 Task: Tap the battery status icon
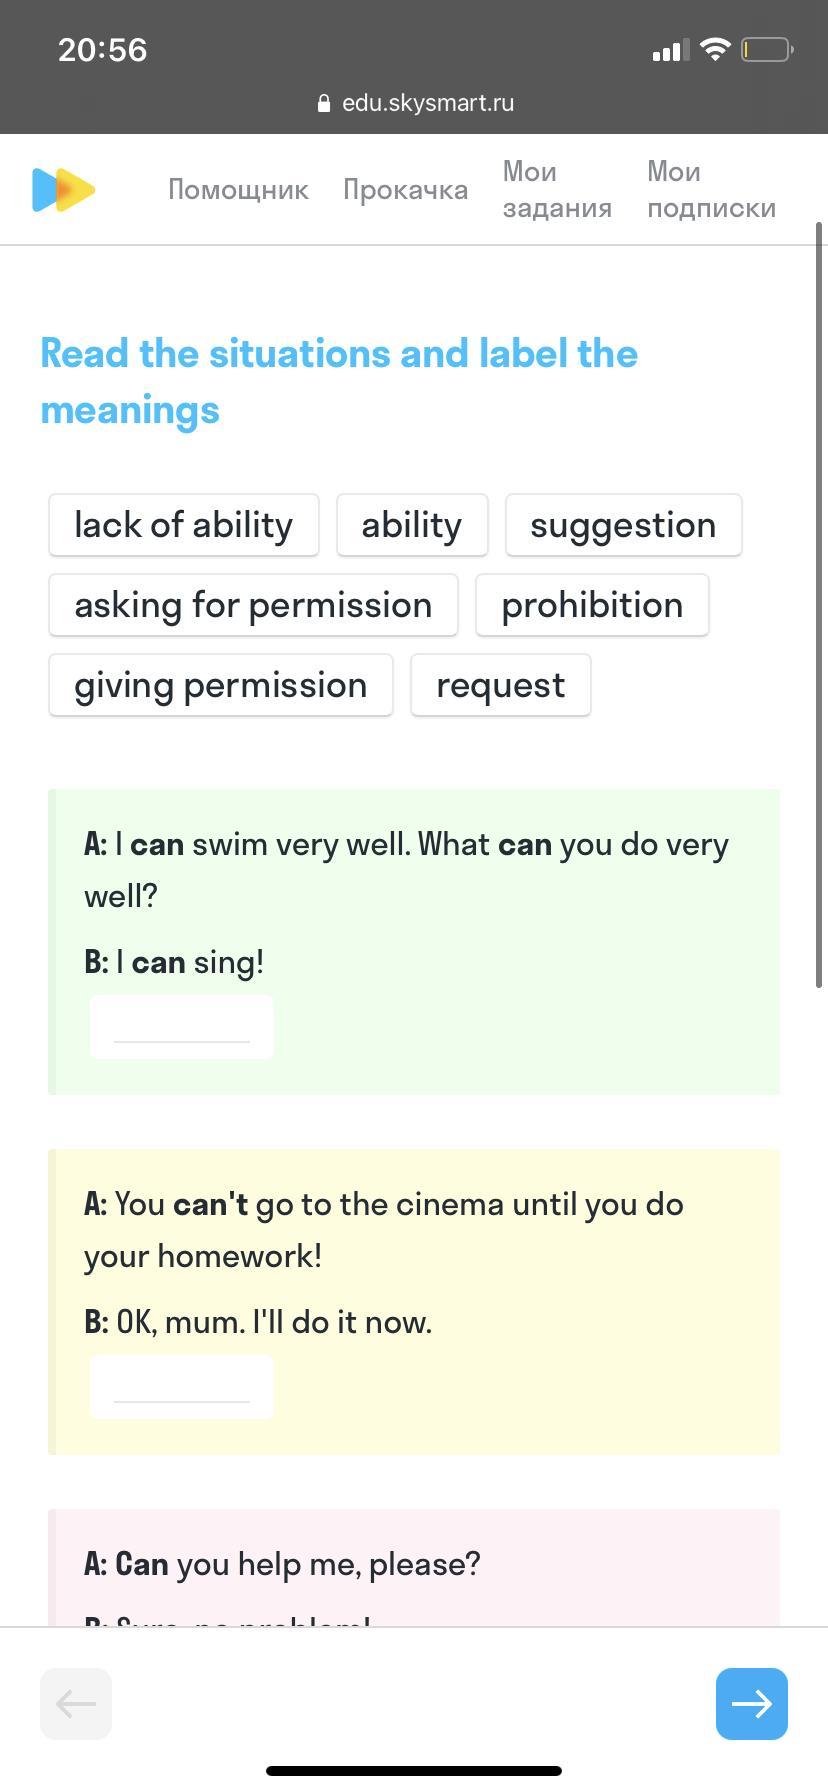[x=766, y=49]
